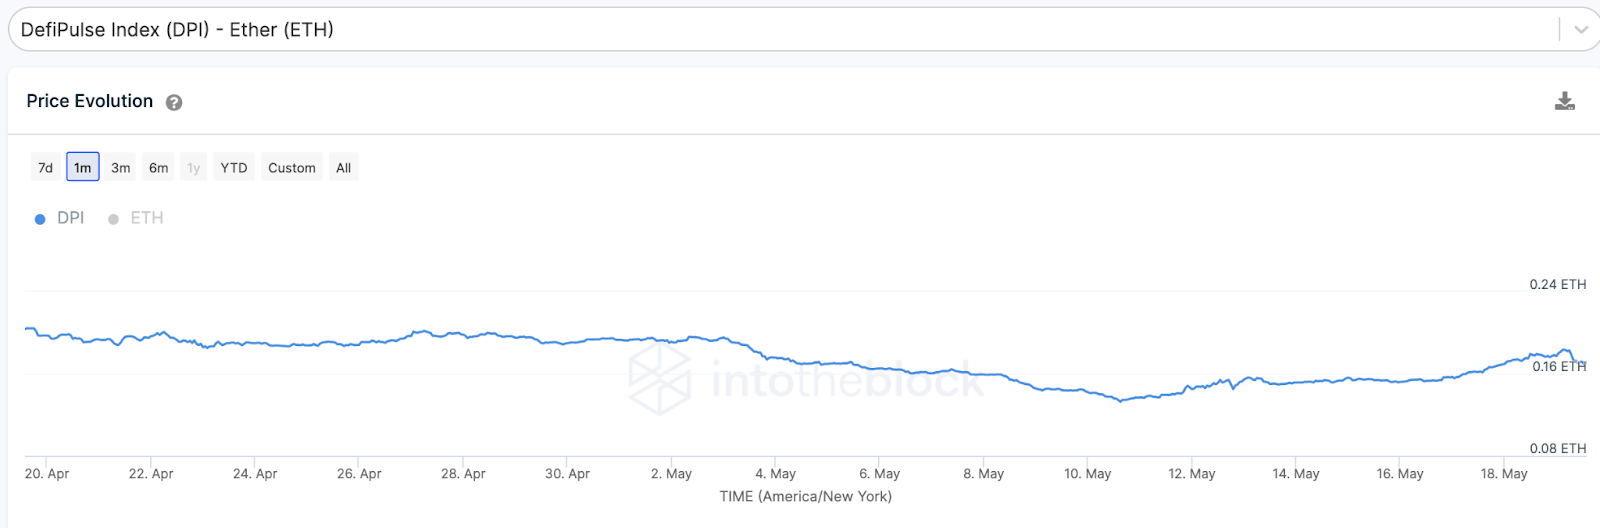The width and height of the screenshot is (1600, 528).
Task: Click the DPI price line near 10. May
Action: tap(1088, 392)
